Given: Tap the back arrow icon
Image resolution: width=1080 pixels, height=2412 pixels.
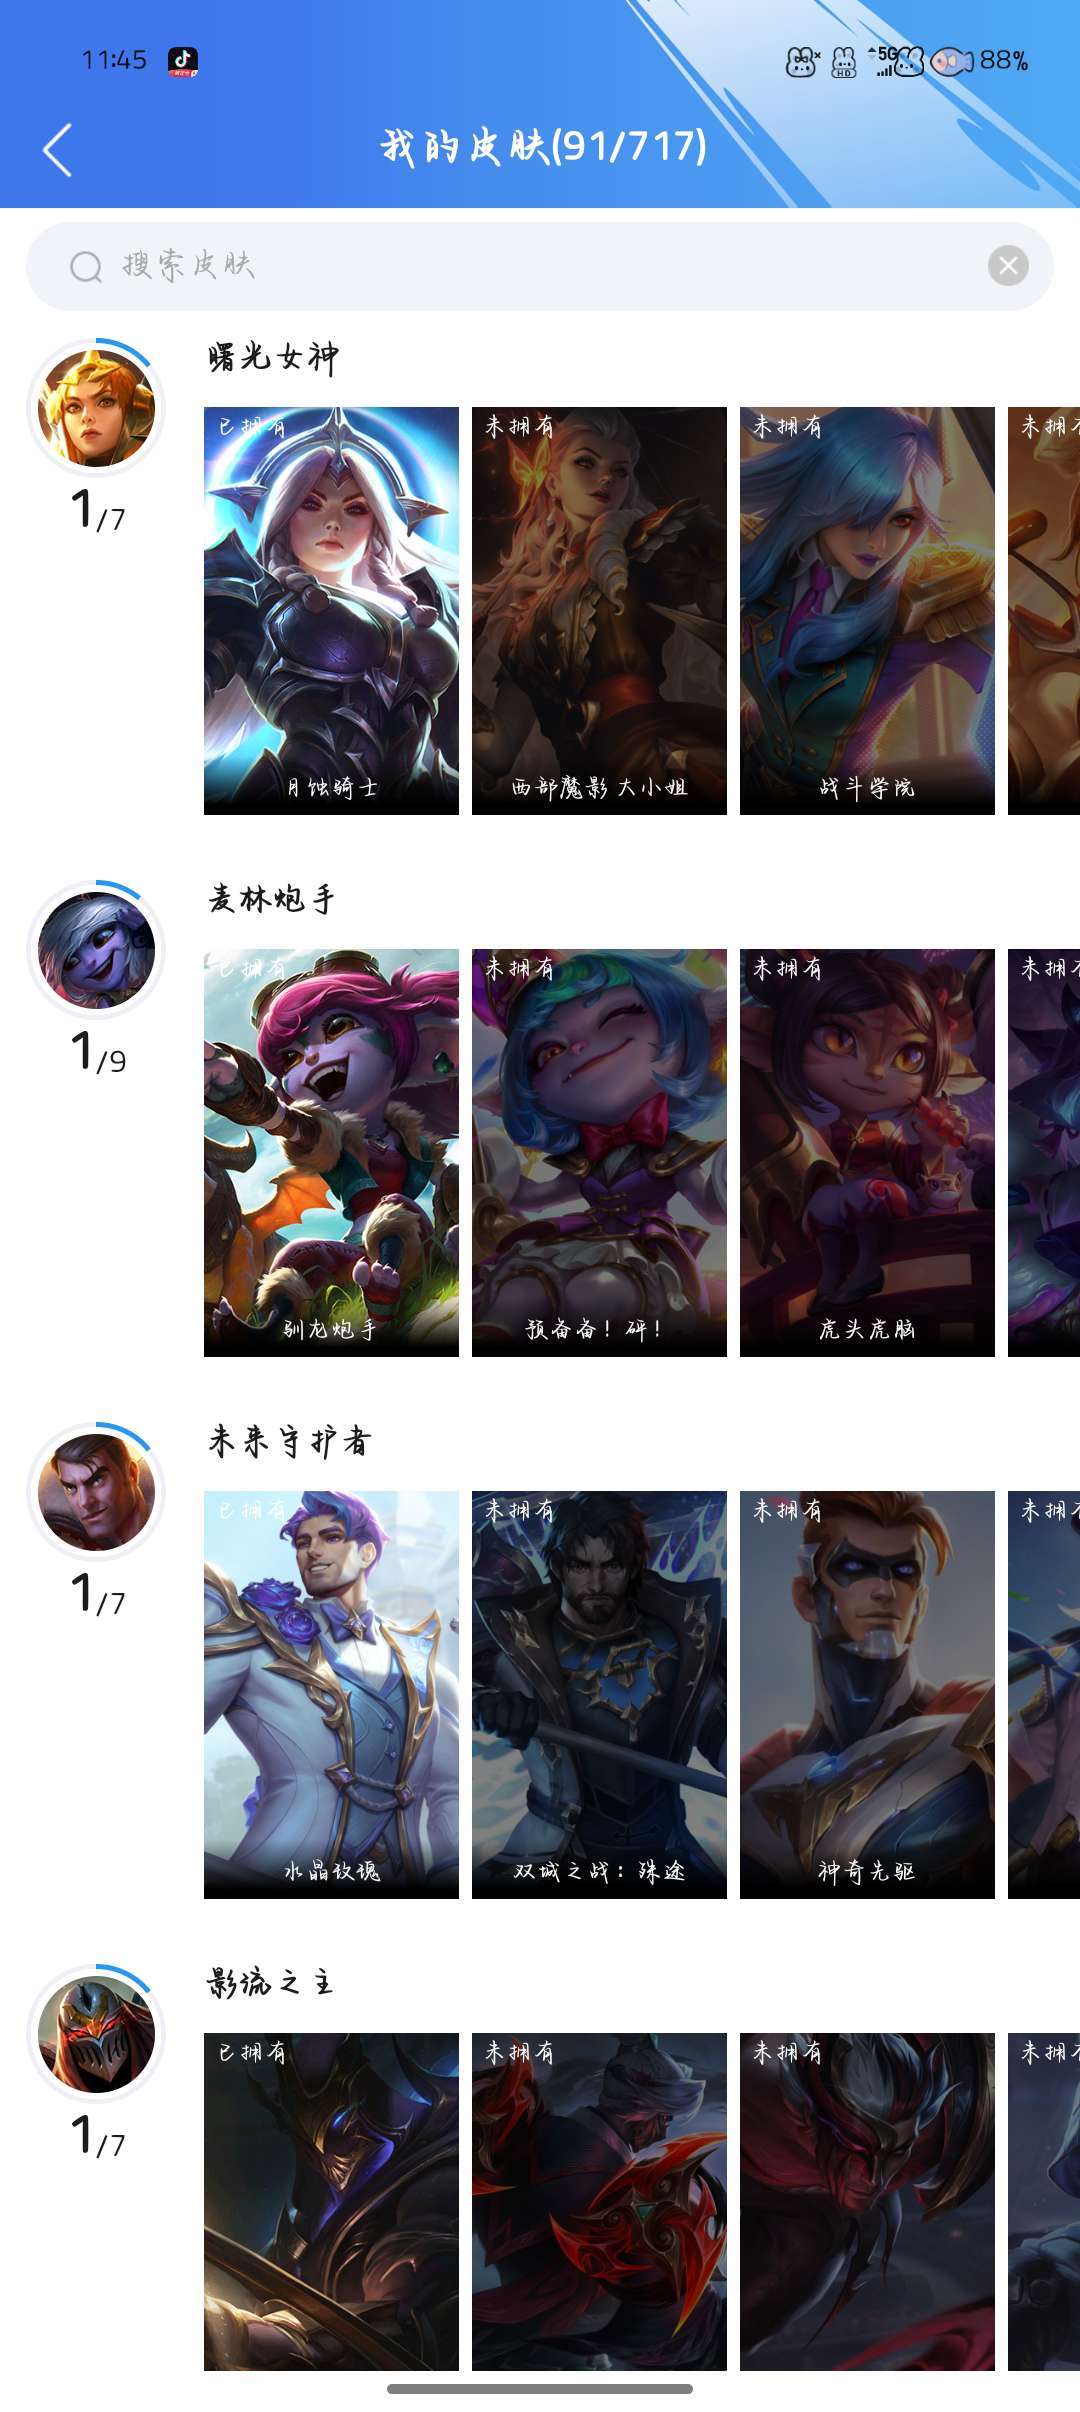Looking at the screenshot, I should (x=58, y=150).
